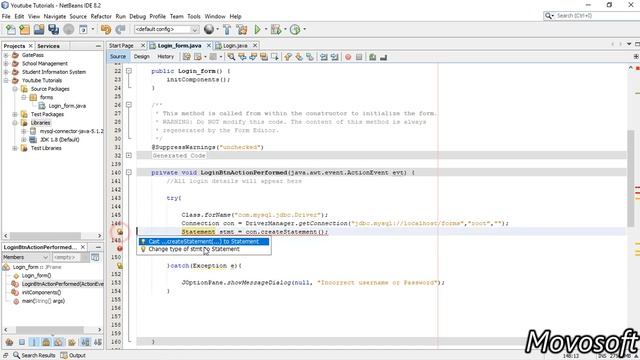Run the project with green play icon

(258, 29)
